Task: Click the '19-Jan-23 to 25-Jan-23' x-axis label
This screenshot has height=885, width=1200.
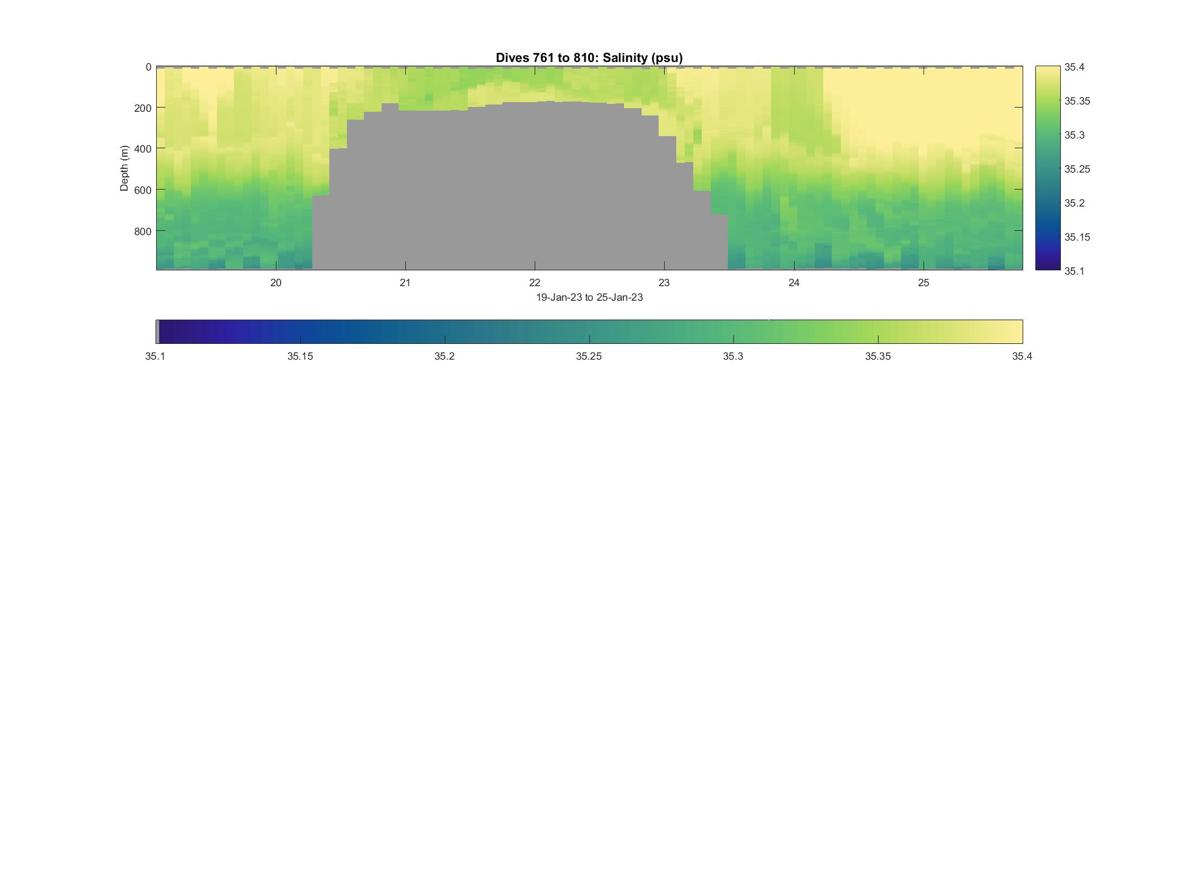Action: [589, 297]
